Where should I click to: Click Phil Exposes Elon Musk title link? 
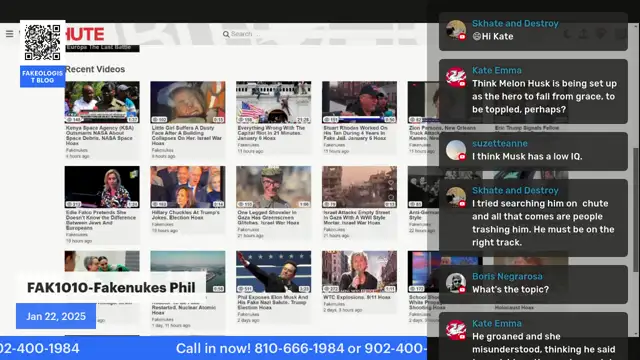pos(273,302)
